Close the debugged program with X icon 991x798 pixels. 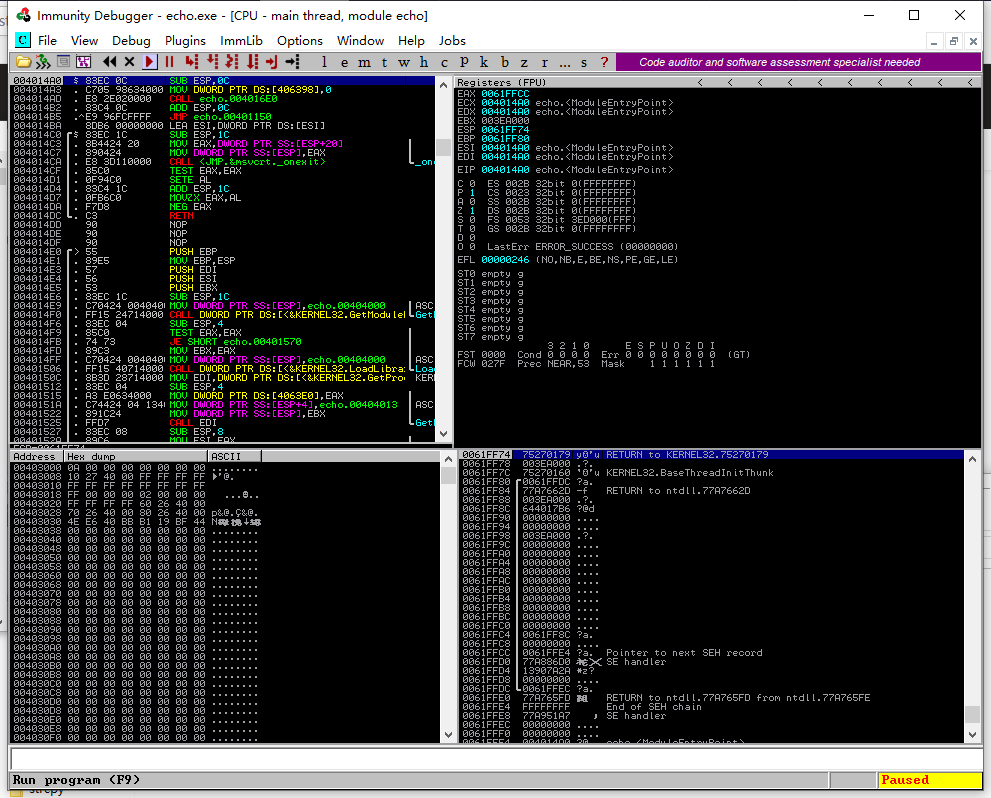[130, 62]
